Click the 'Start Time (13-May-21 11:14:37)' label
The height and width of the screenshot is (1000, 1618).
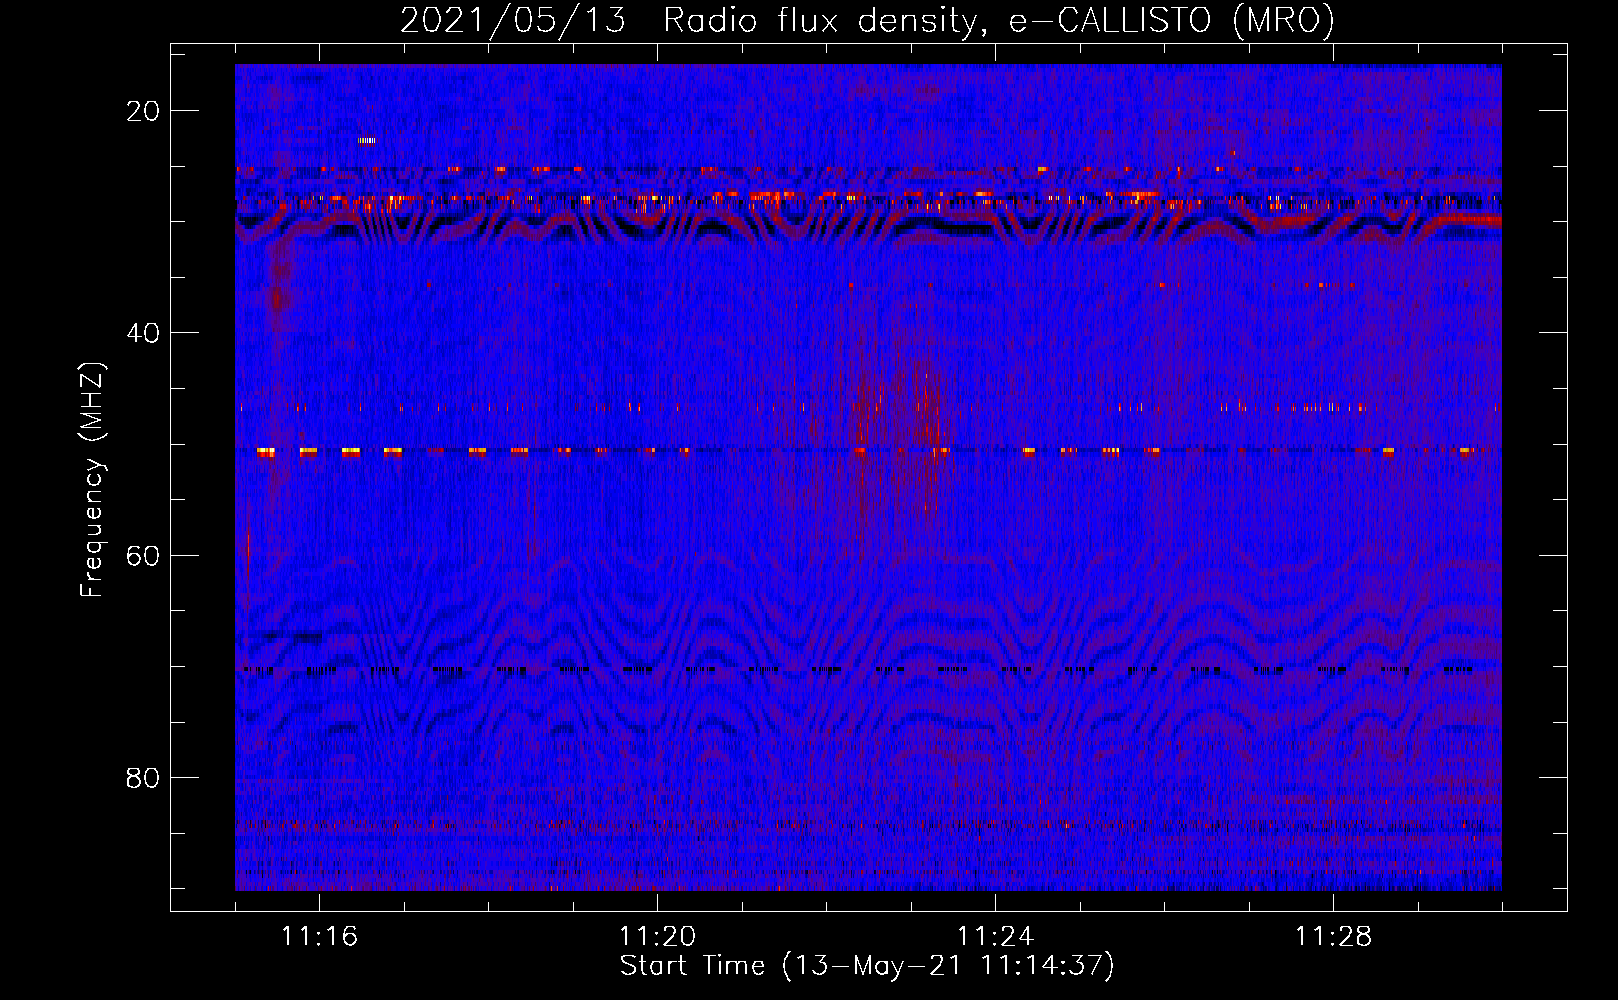pos(867,966)
